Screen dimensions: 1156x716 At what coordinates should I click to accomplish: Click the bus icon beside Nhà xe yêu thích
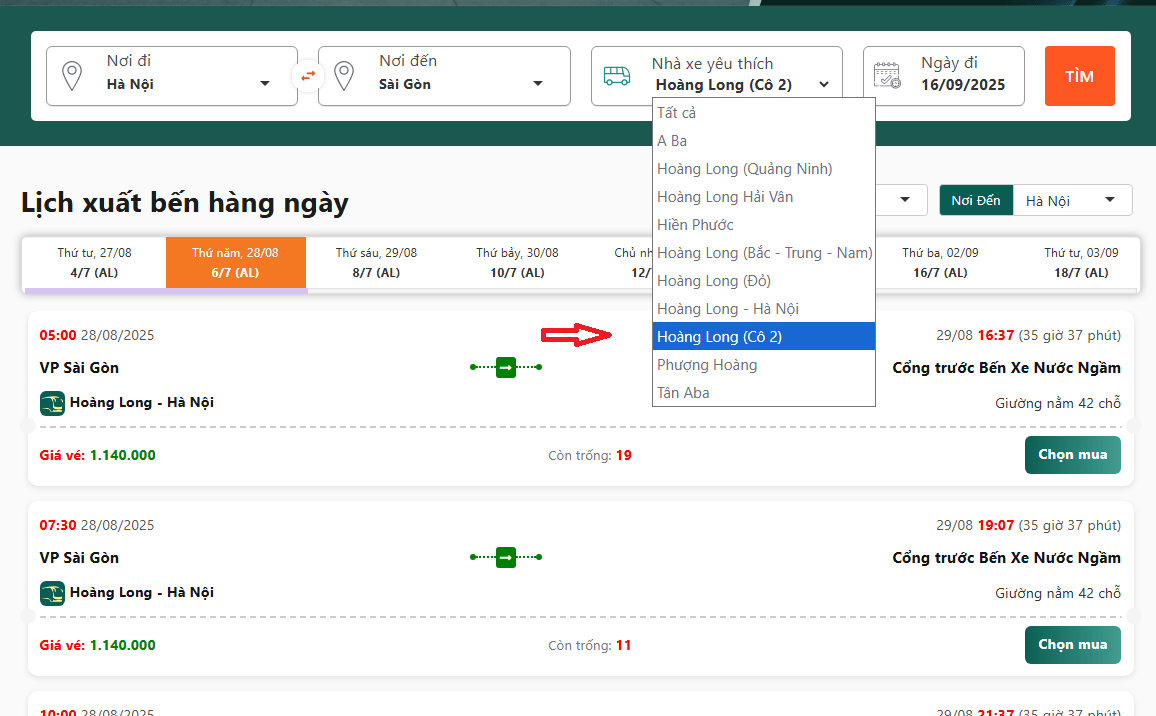point(617,76)
